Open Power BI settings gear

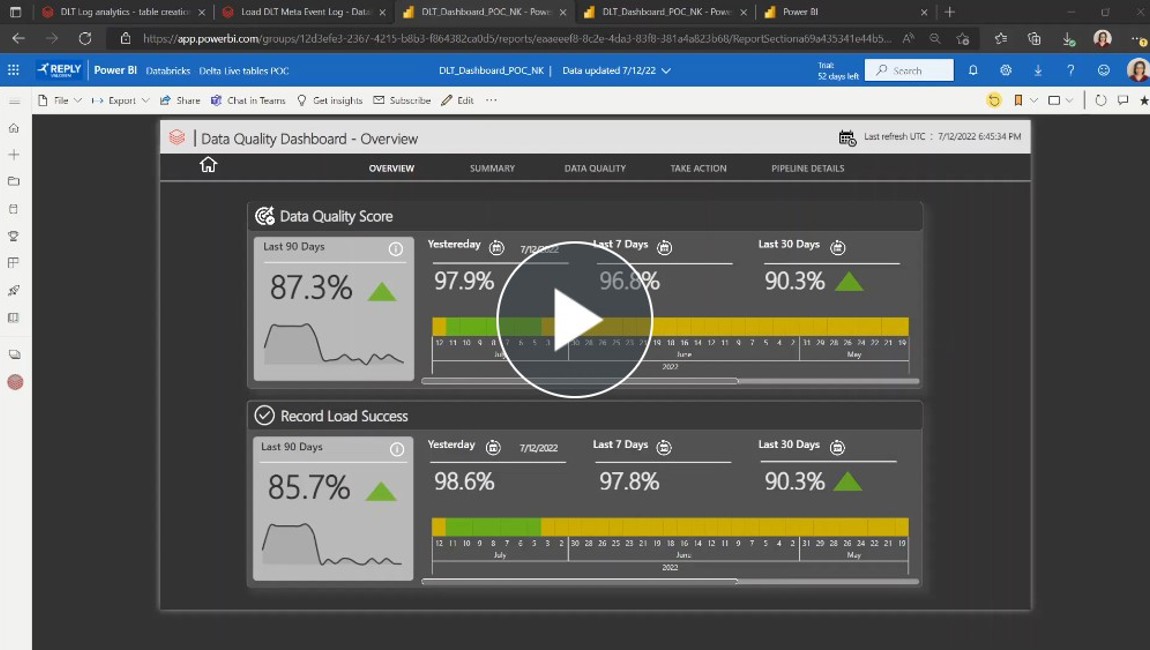pos(1005,71)
